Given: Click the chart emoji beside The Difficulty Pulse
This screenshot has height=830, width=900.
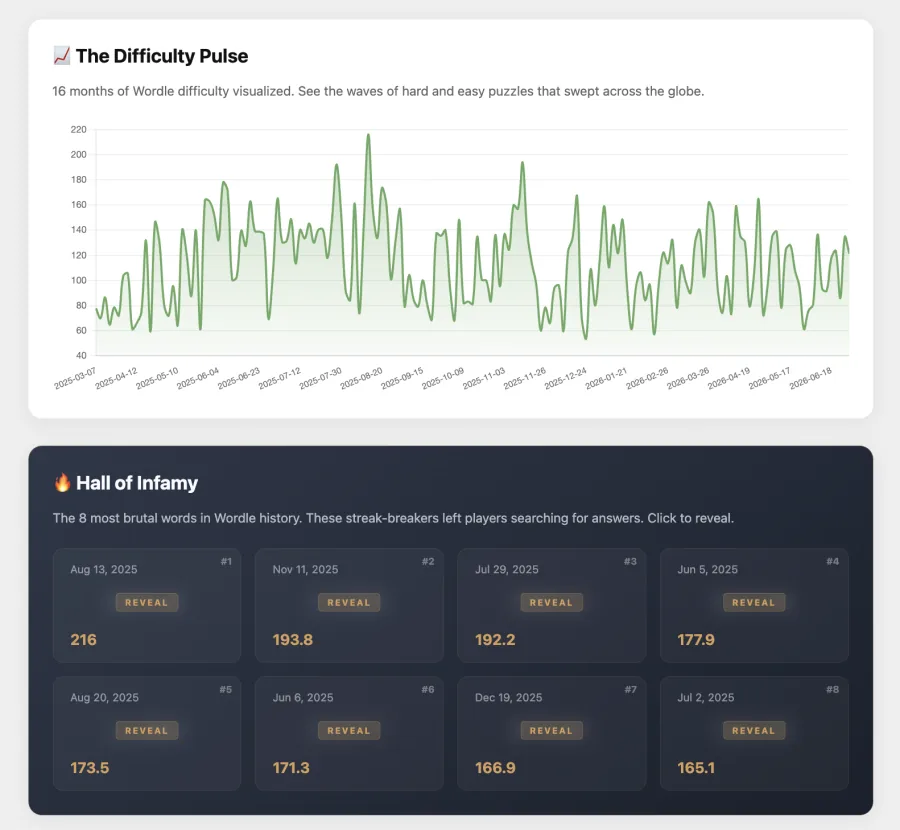Looking at the screenshot, I should click(x=61, y=56).
